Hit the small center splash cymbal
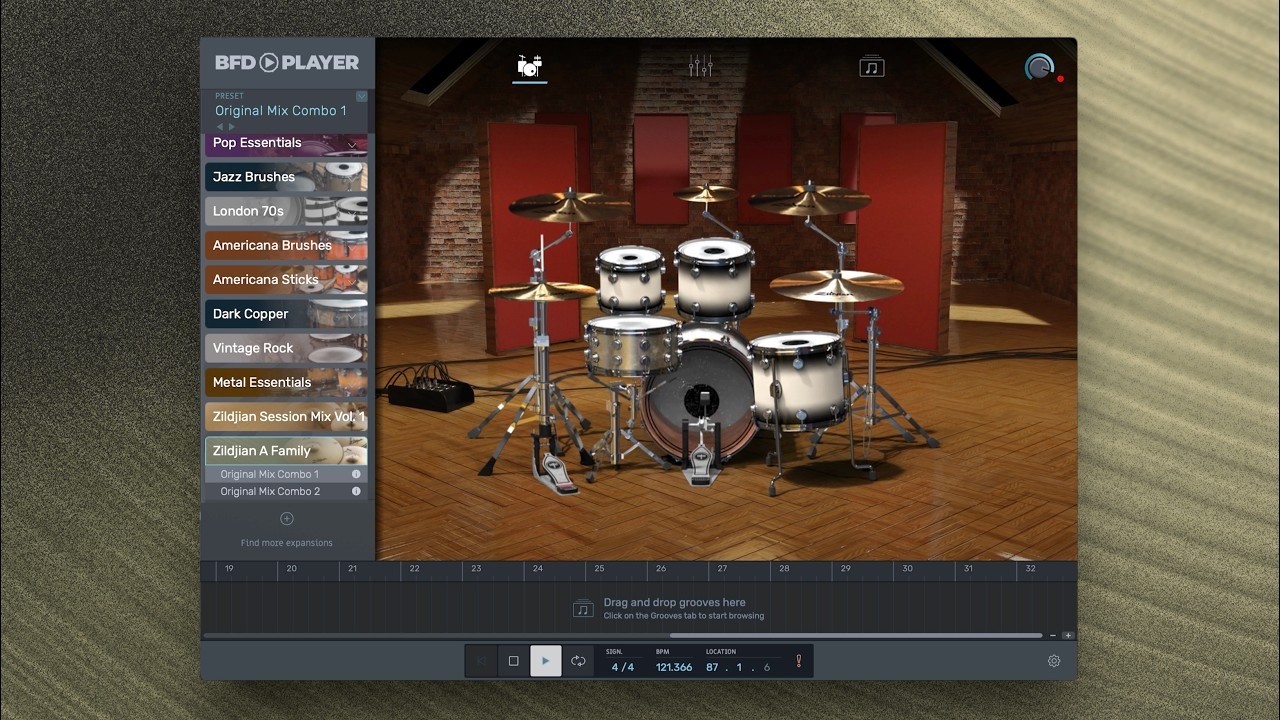Image resolution: width=1280 pixels, height=720 pixels. click(705, 194)
